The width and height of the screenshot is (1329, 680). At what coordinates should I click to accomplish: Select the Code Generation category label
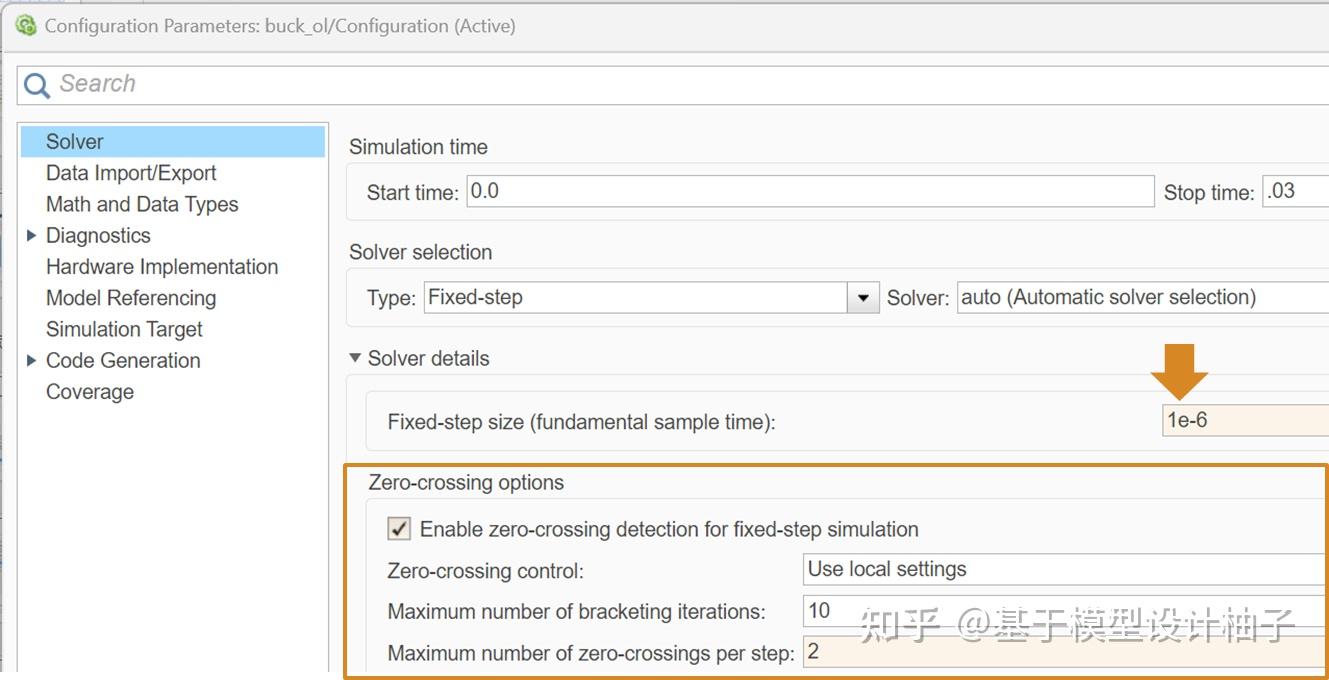coord(123,361)
